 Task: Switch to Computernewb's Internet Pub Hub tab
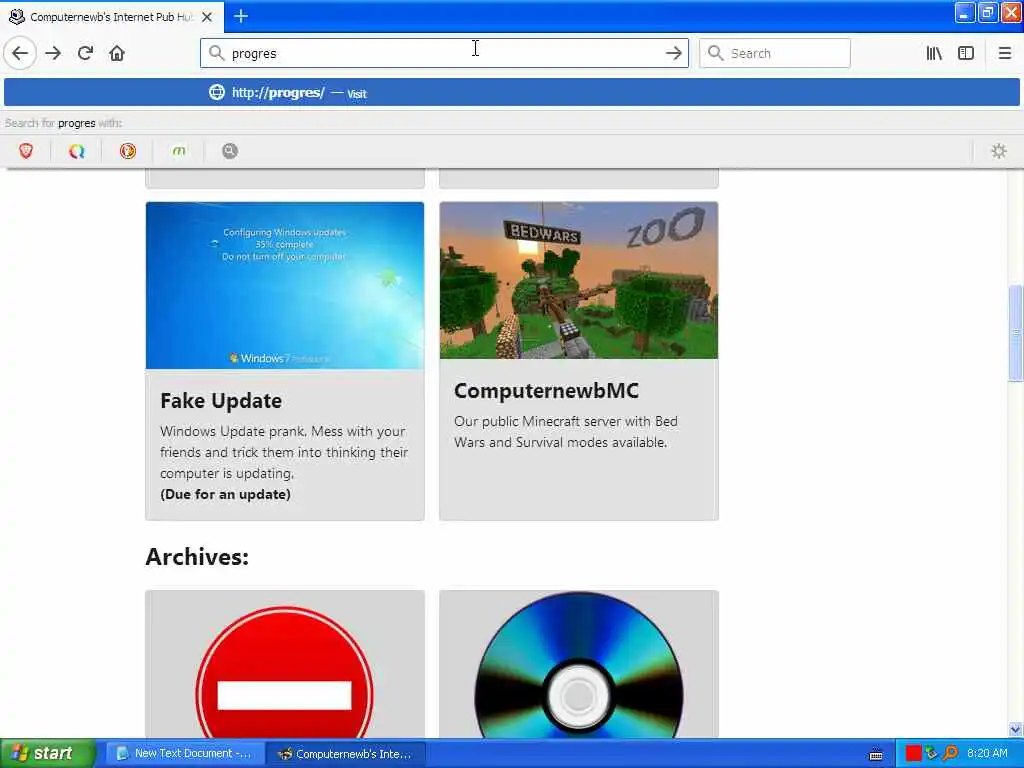(x=111, y=17)
